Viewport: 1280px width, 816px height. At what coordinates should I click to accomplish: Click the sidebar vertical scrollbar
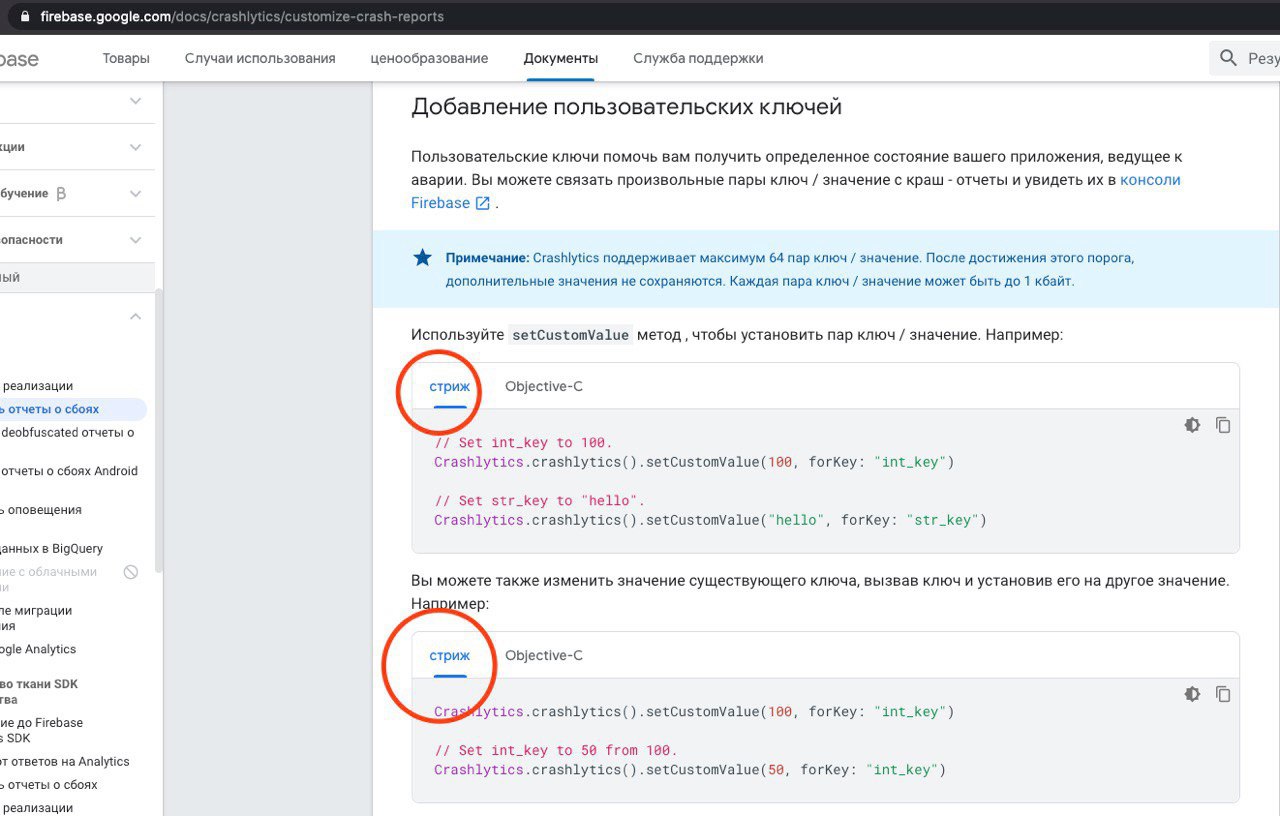click(159, 430)
